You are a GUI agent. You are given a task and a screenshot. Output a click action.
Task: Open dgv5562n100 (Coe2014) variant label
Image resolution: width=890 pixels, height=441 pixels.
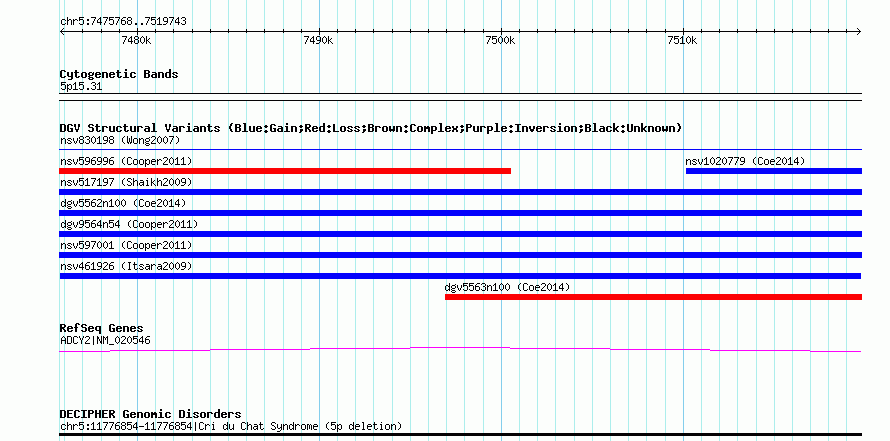123,203
